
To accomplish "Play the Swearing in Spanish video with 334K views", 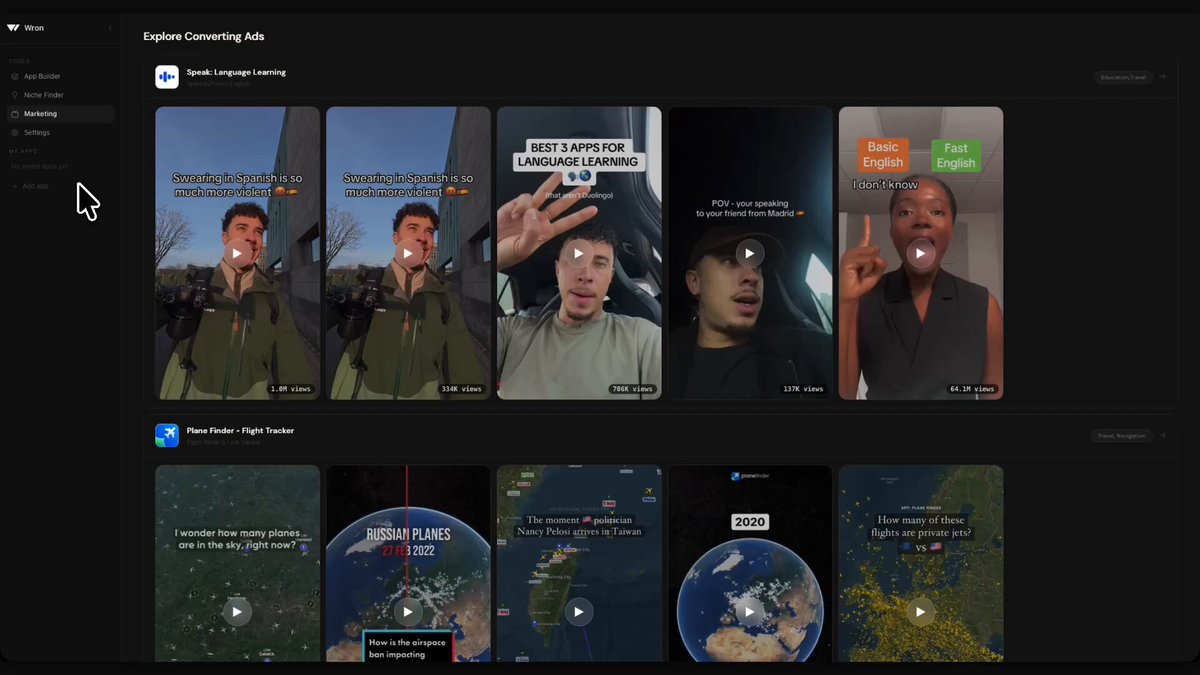I will click(408, 253).
